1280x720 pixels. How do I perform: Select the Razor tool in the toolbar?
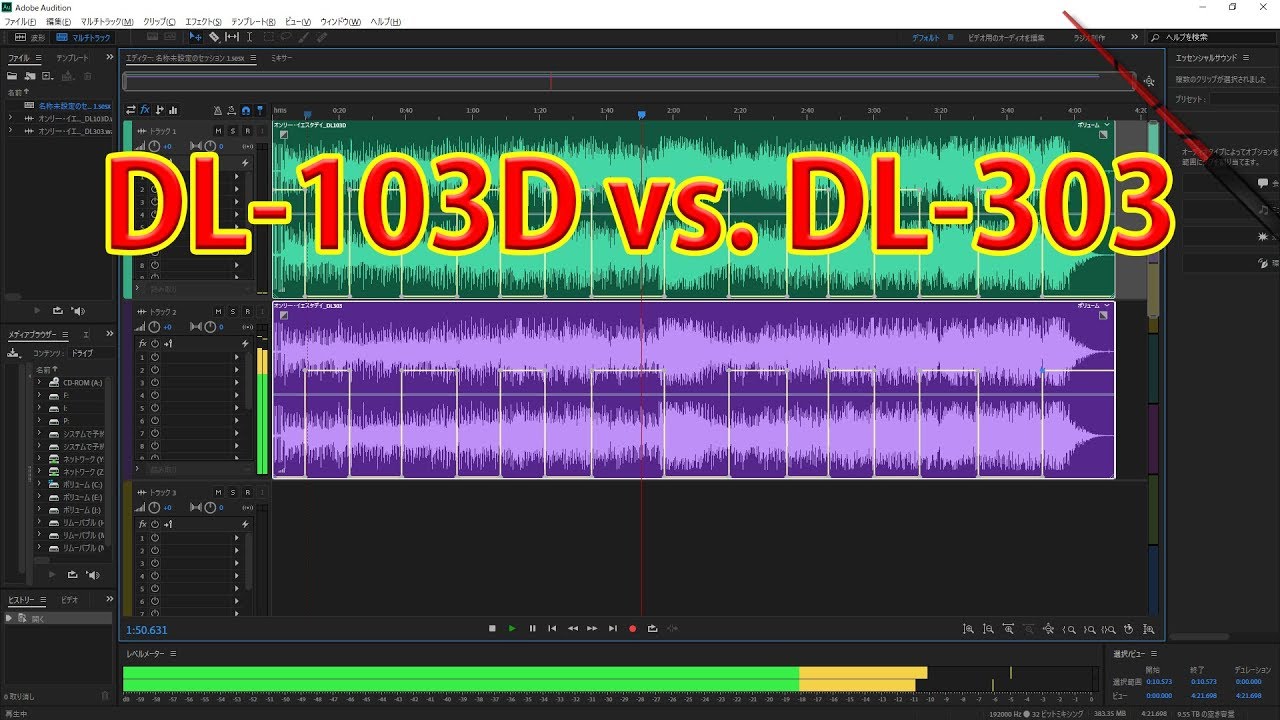tap(213, 37)
